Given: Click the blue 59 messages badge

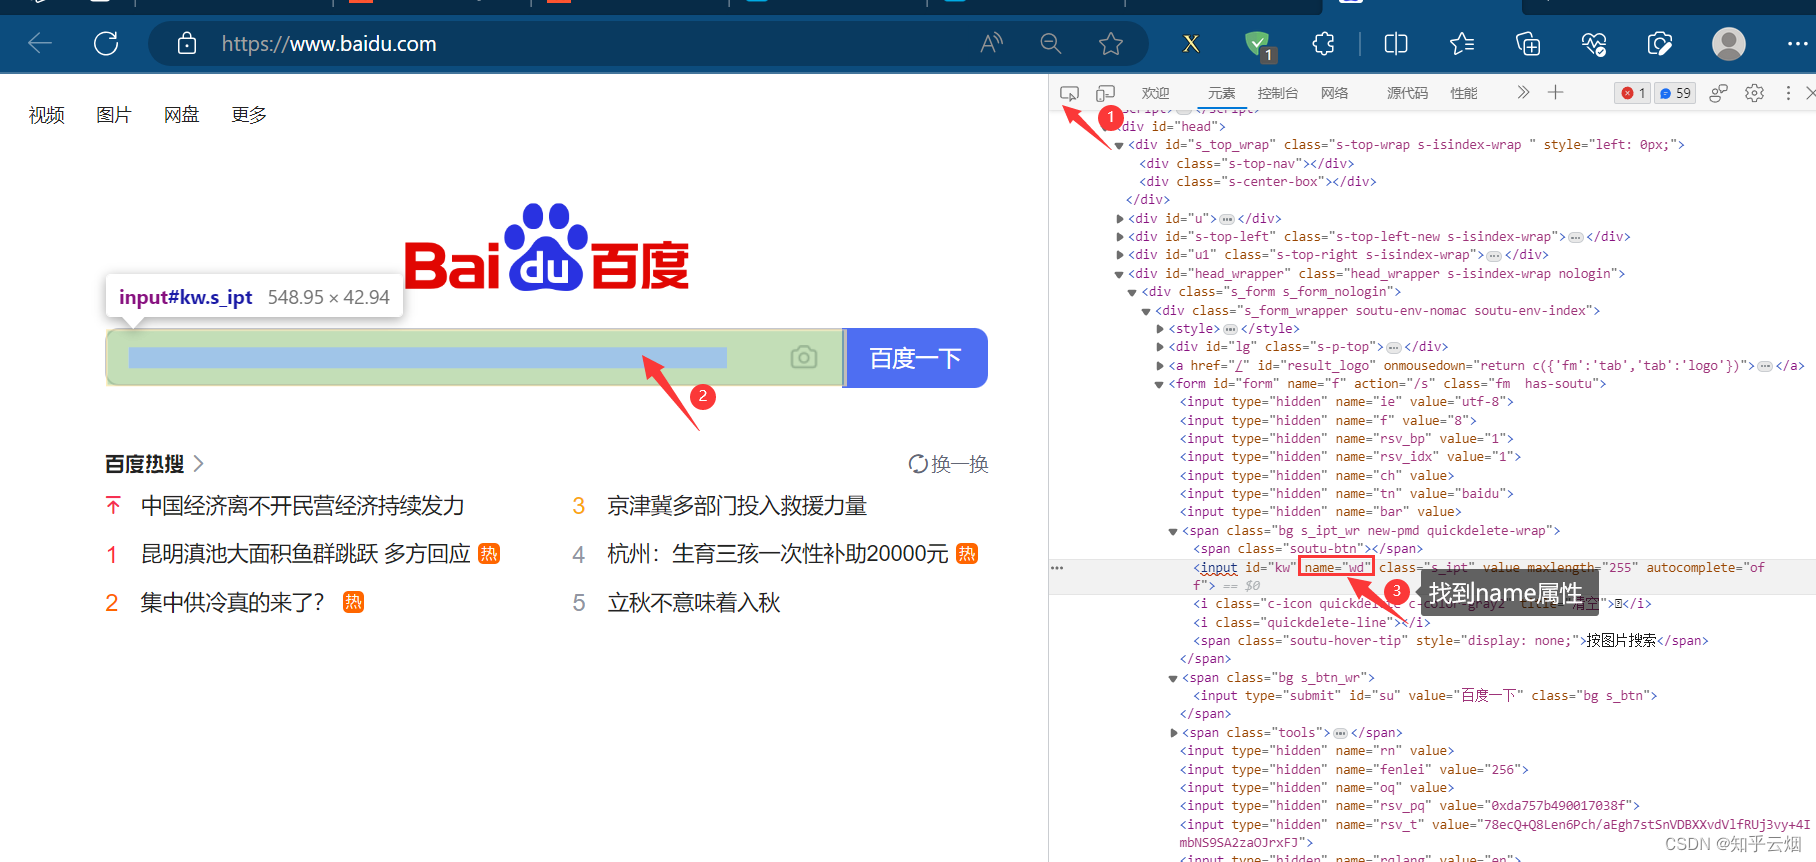Looking at the screenshot, I should click(1675, 93).
